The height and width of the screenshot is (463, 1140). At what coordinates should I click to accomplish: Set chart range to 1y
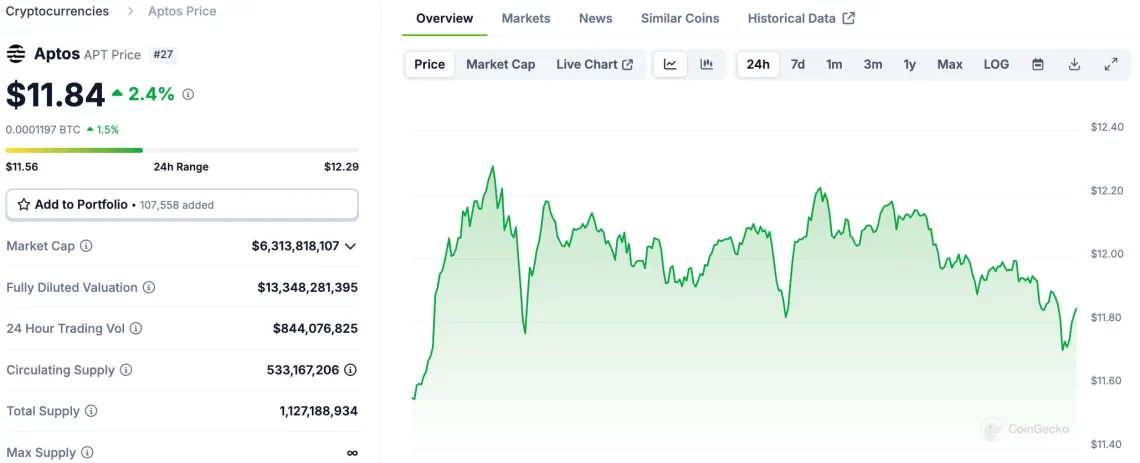pos(910,64)
